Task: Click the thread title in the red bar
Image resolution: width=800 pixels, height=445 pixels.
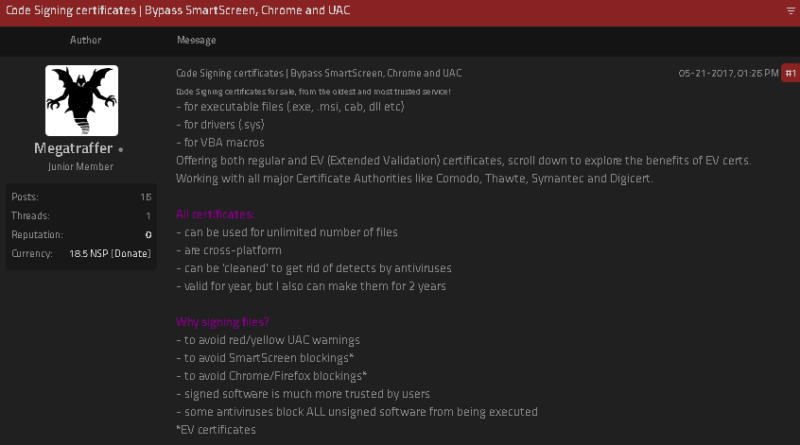Action: [178, 11]
